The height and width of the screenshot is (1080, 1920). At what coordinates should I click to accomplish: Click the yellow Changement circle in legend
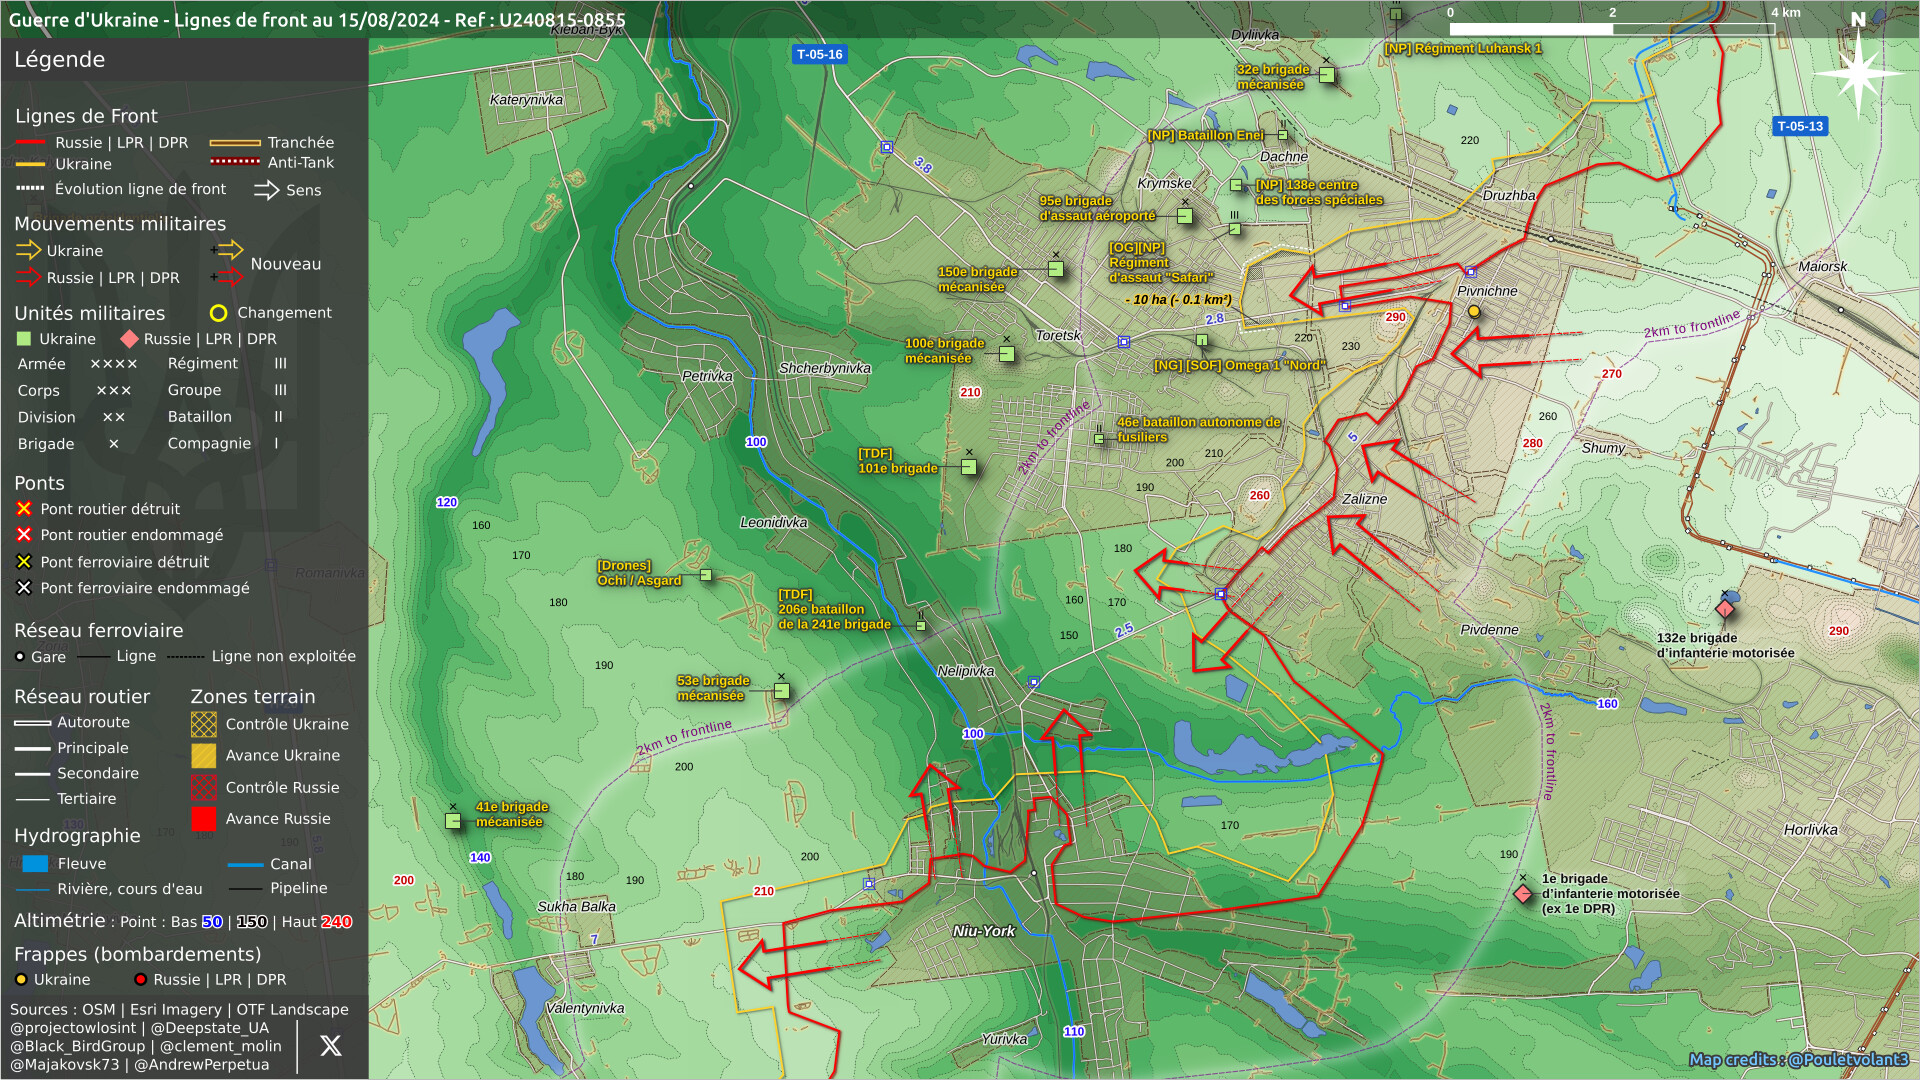[x=218, y=313]
